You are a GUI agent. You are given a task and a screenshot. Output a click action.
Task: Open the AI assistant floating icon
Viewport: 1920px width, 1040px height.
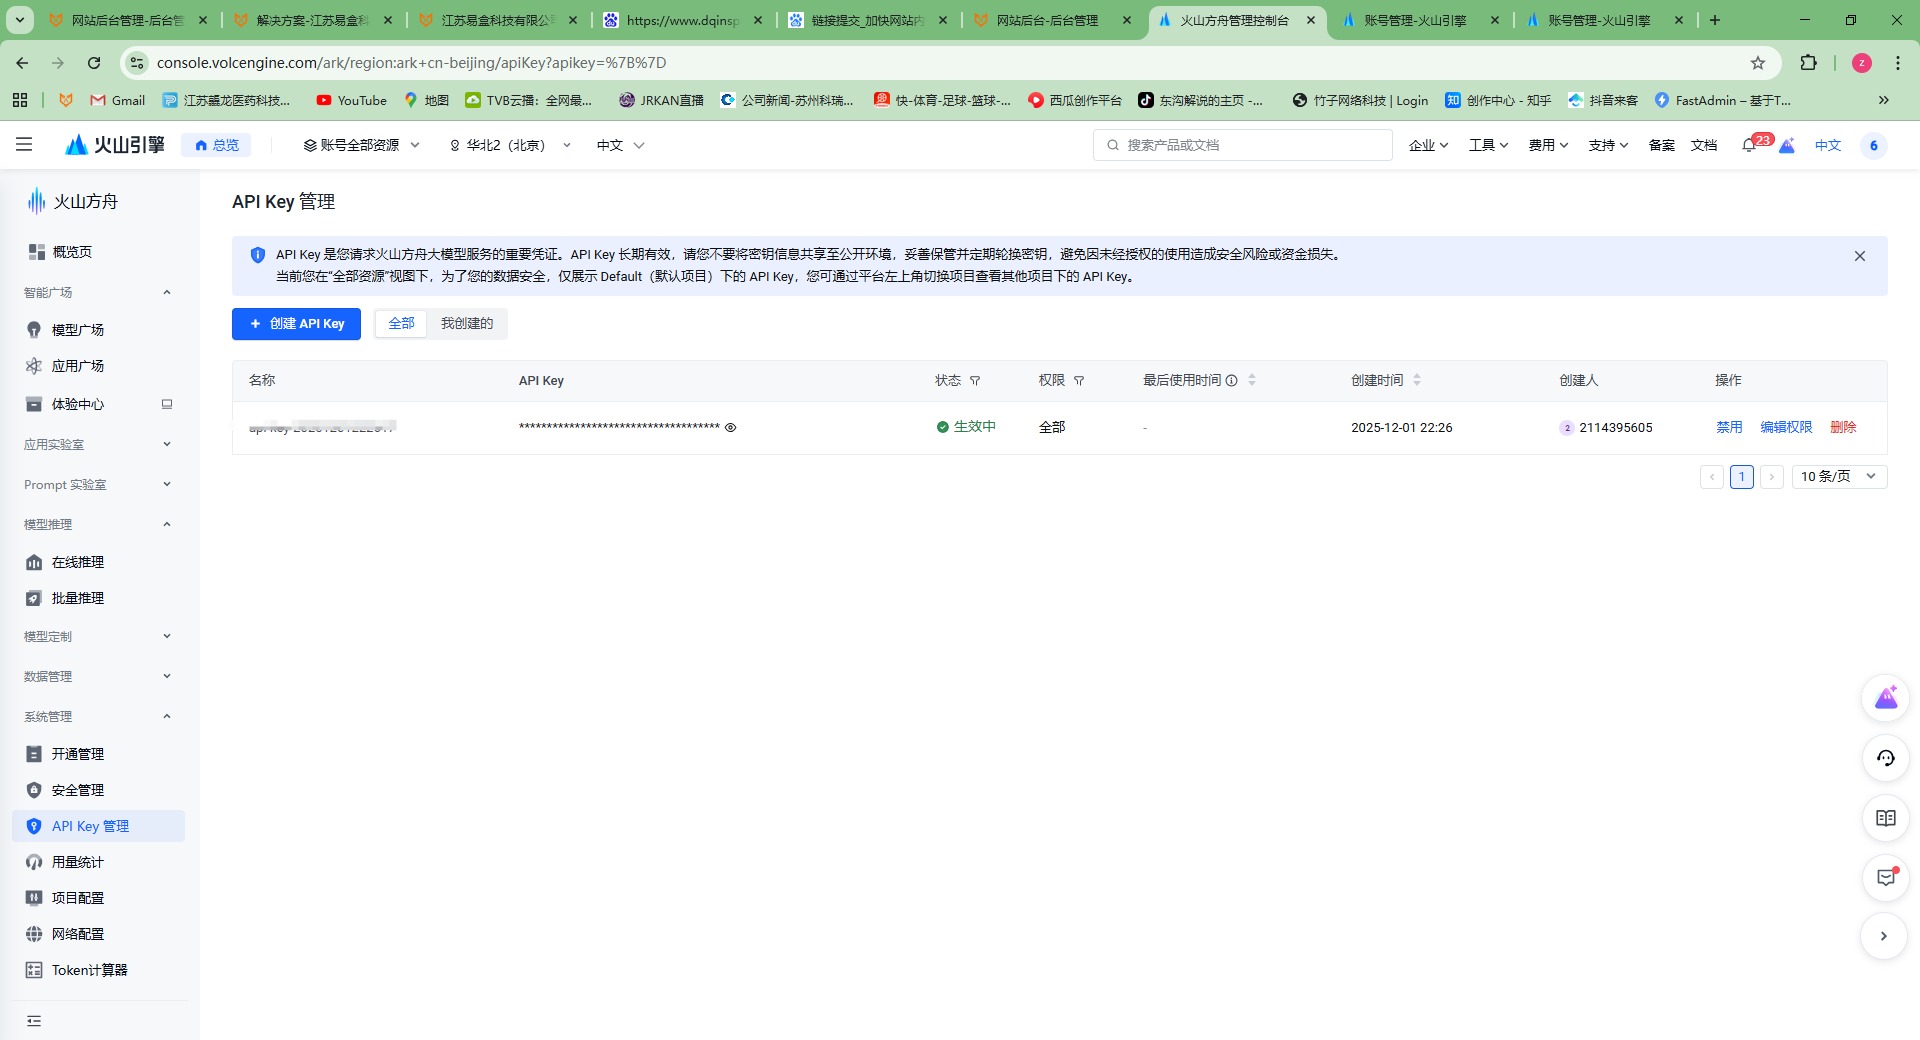click(x=1886, y=698)
